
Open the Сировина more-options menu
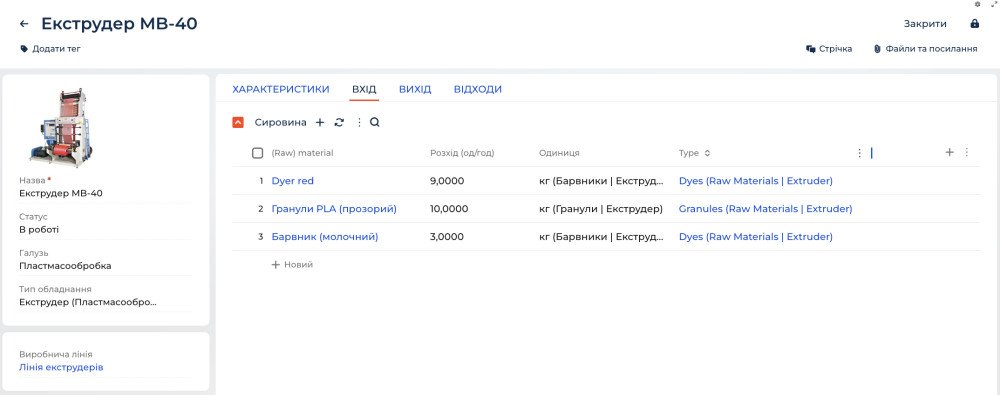(359, 123)
